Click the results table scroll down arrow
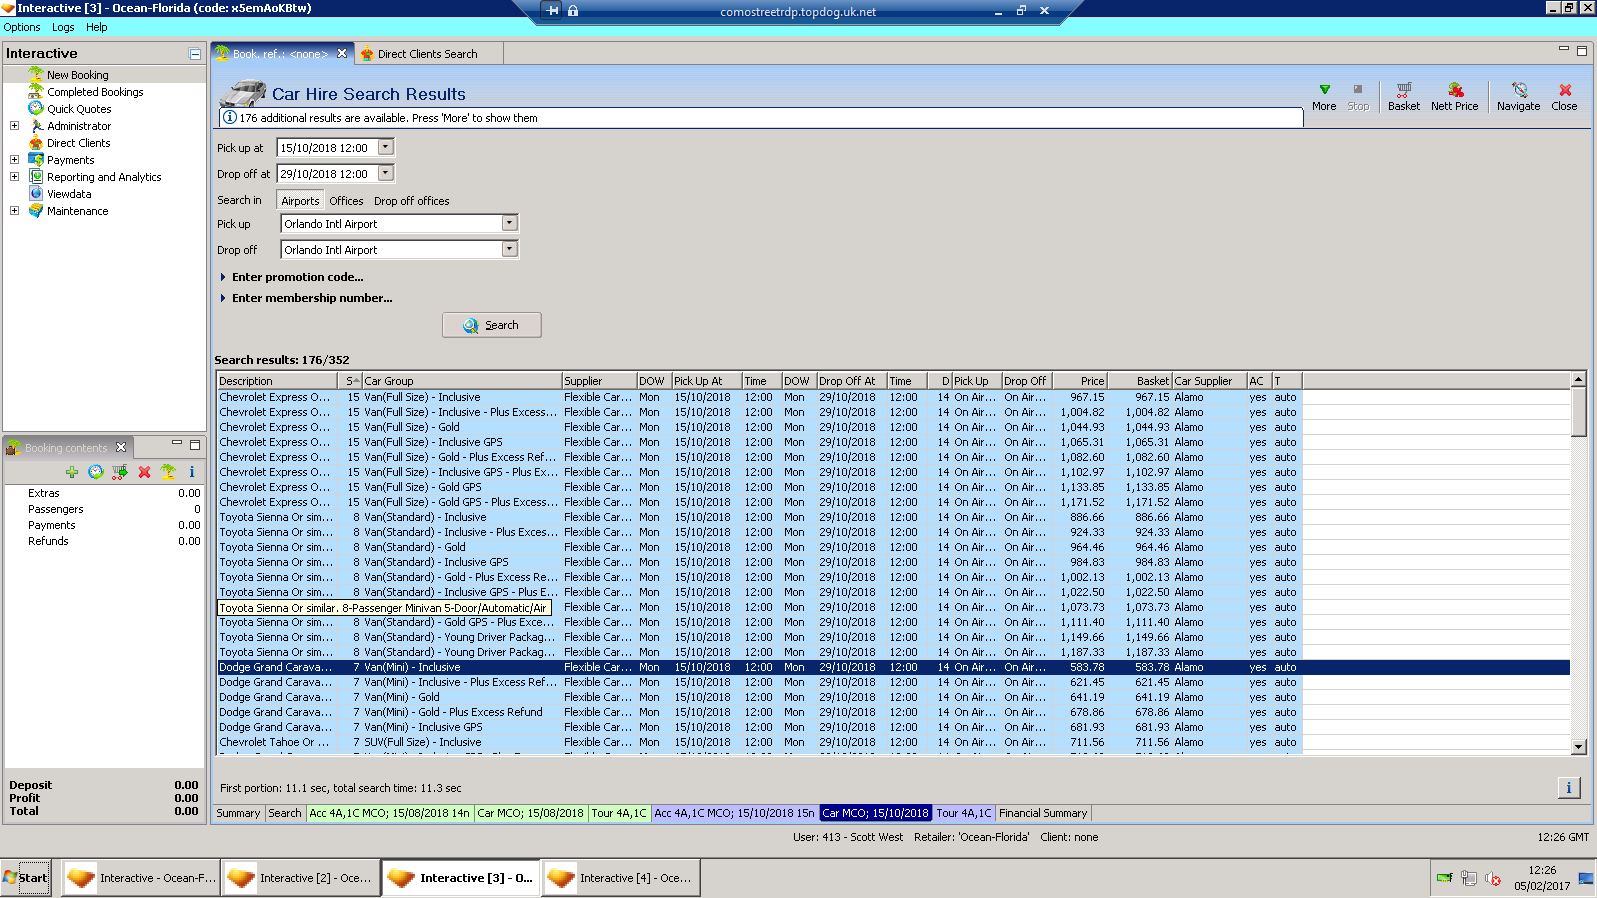Viewport: 1597px width, 898px height. 1578,747
